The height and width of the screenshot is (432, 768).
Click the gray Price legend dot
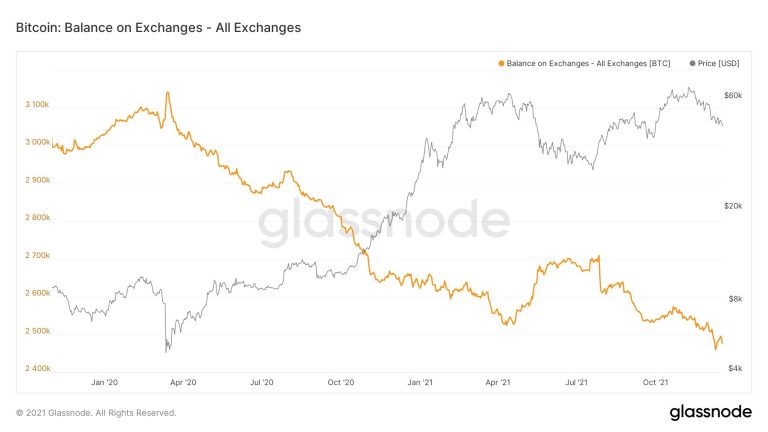(693, 64)
